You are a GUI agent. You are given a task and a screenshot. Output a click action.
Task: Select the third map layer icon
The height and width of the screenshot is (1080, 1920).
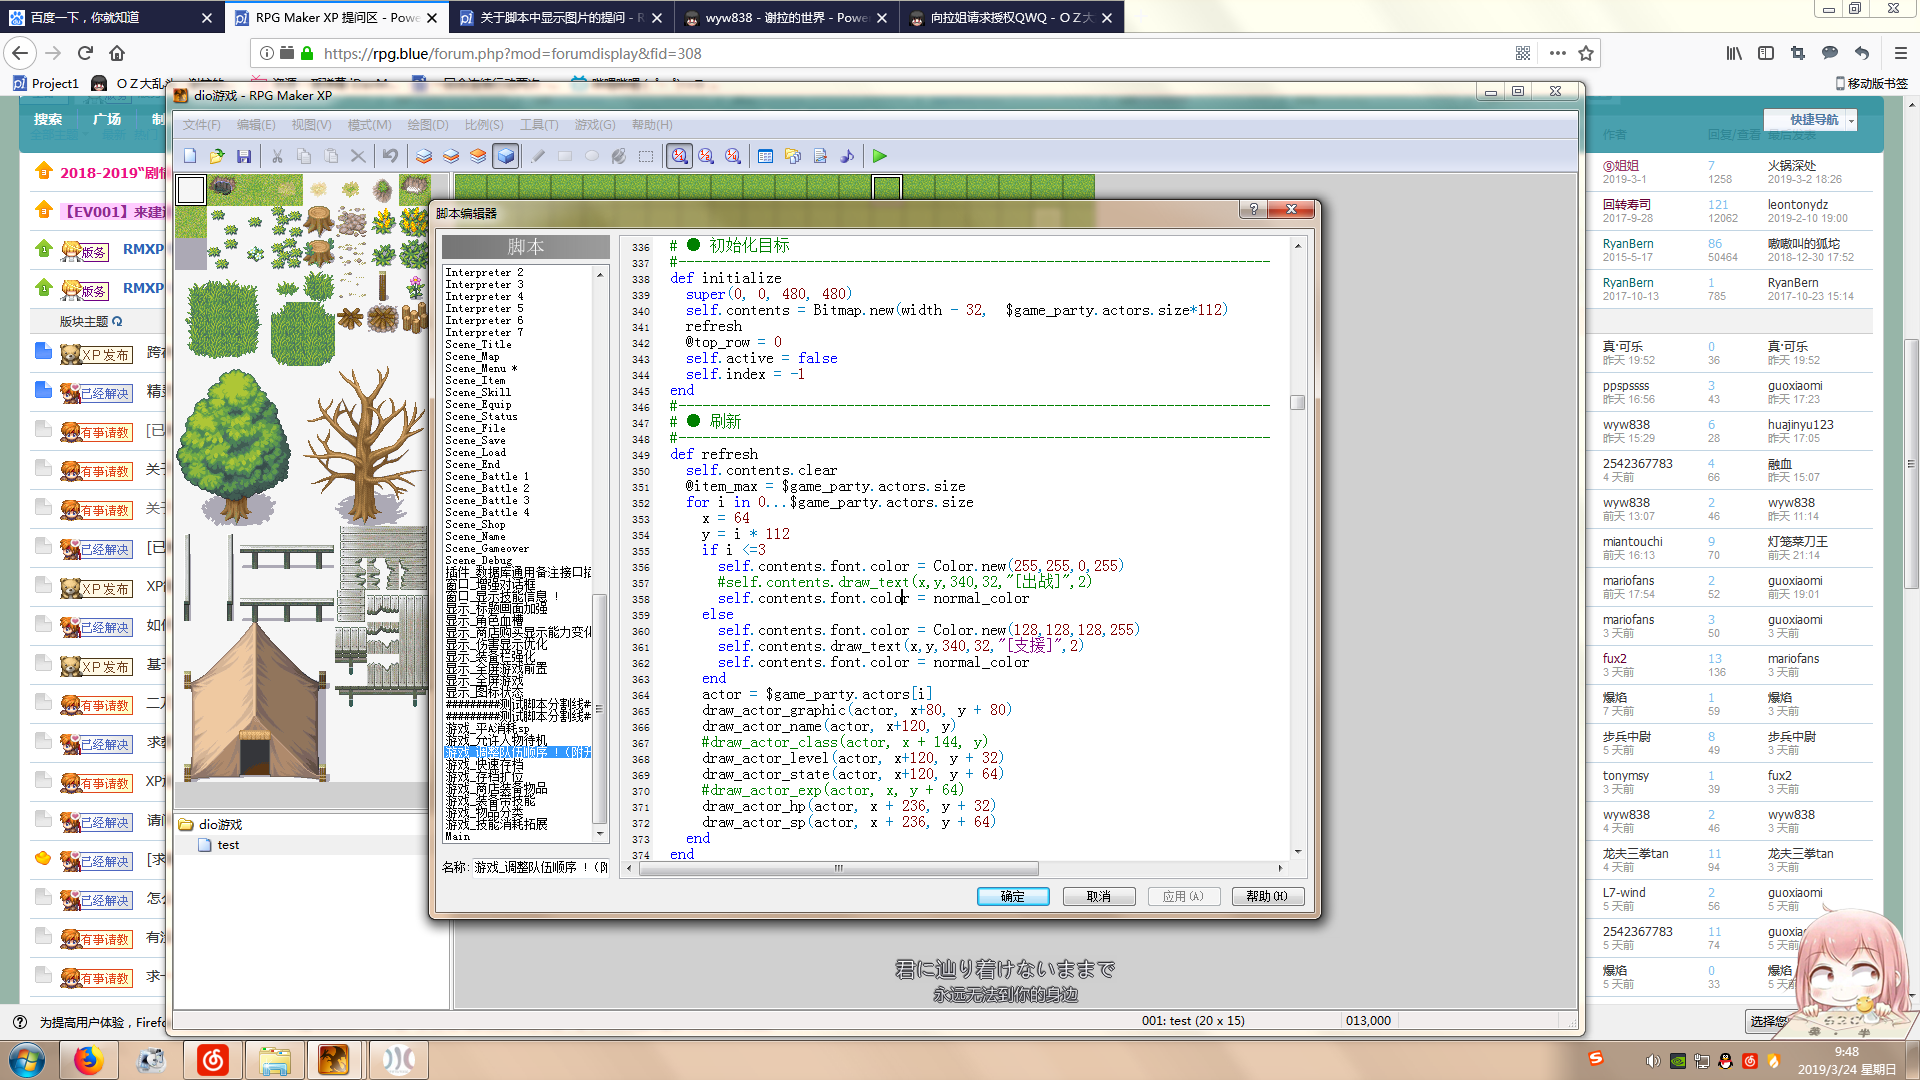(478, 156)
